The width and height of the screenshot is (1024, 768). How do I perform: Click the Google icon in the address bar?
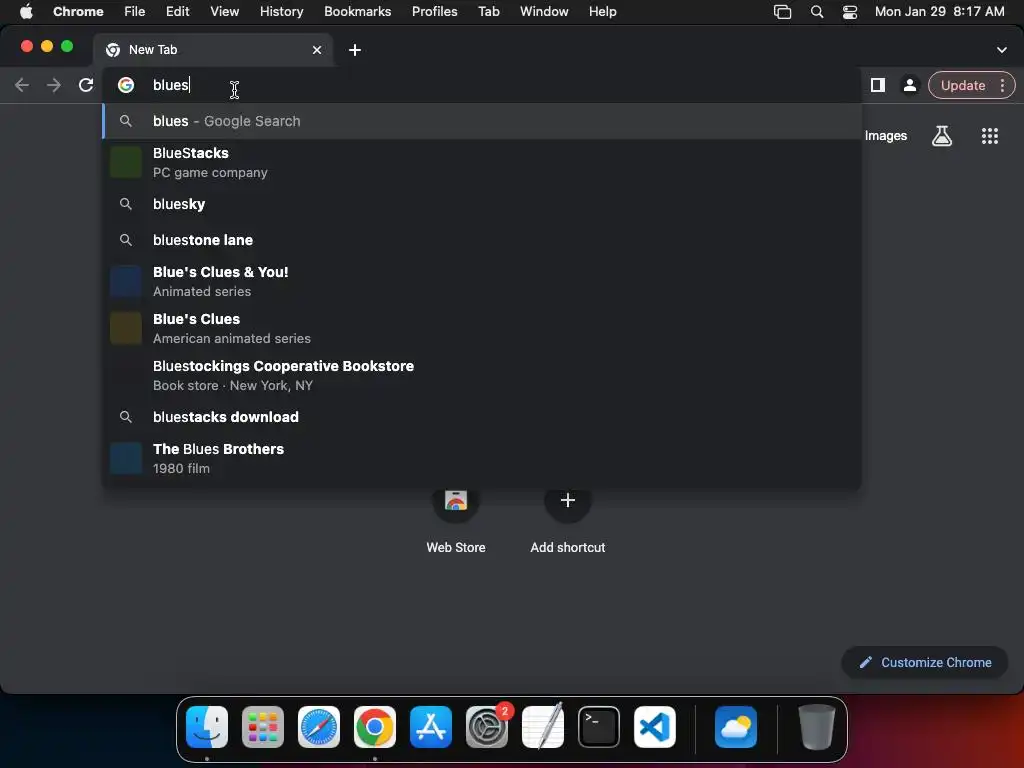[126, 85]
